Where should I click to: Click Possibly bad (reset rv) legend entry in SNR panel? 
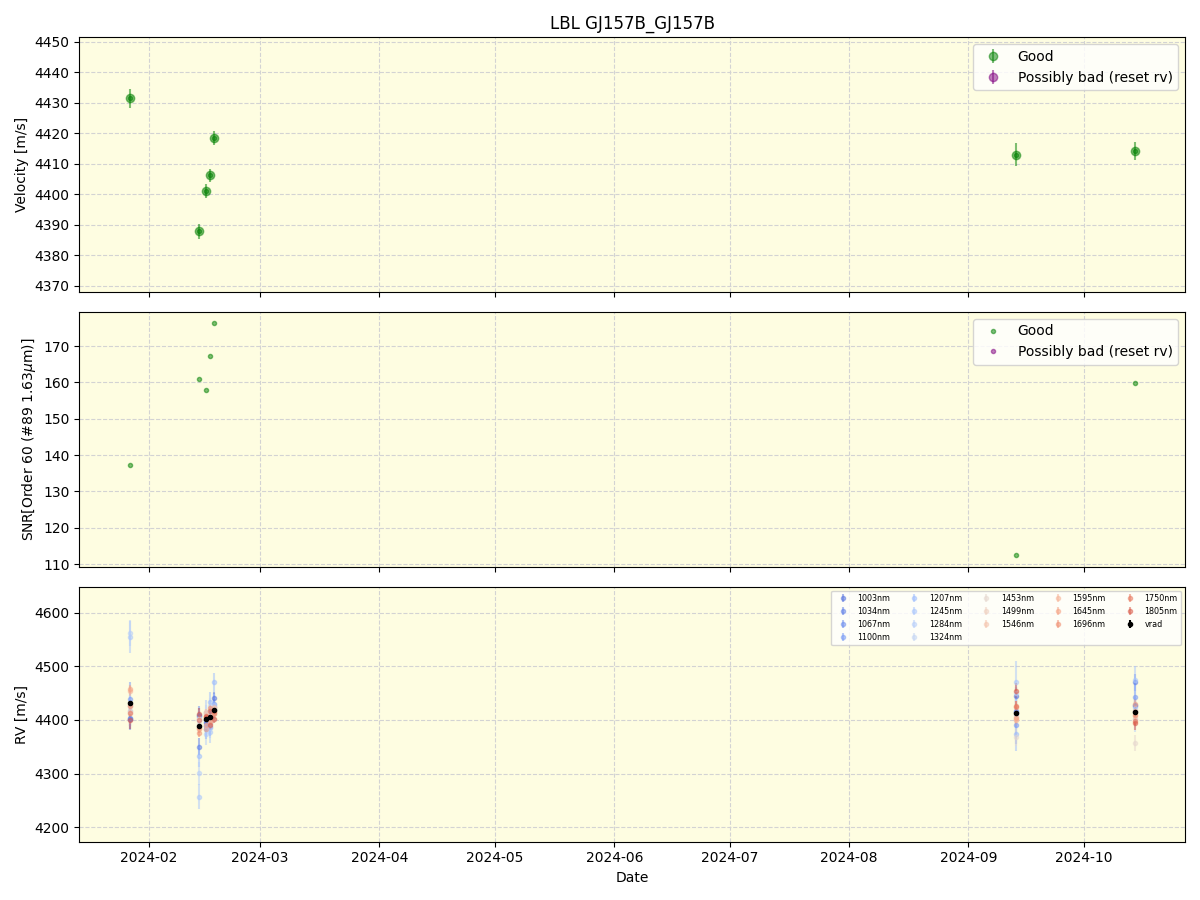(x=1079, y=351)
